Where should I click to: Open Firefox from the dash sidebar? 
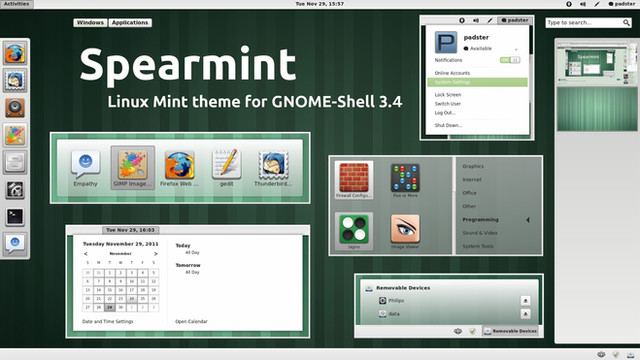pyautogui.click(x=15, y=54)
